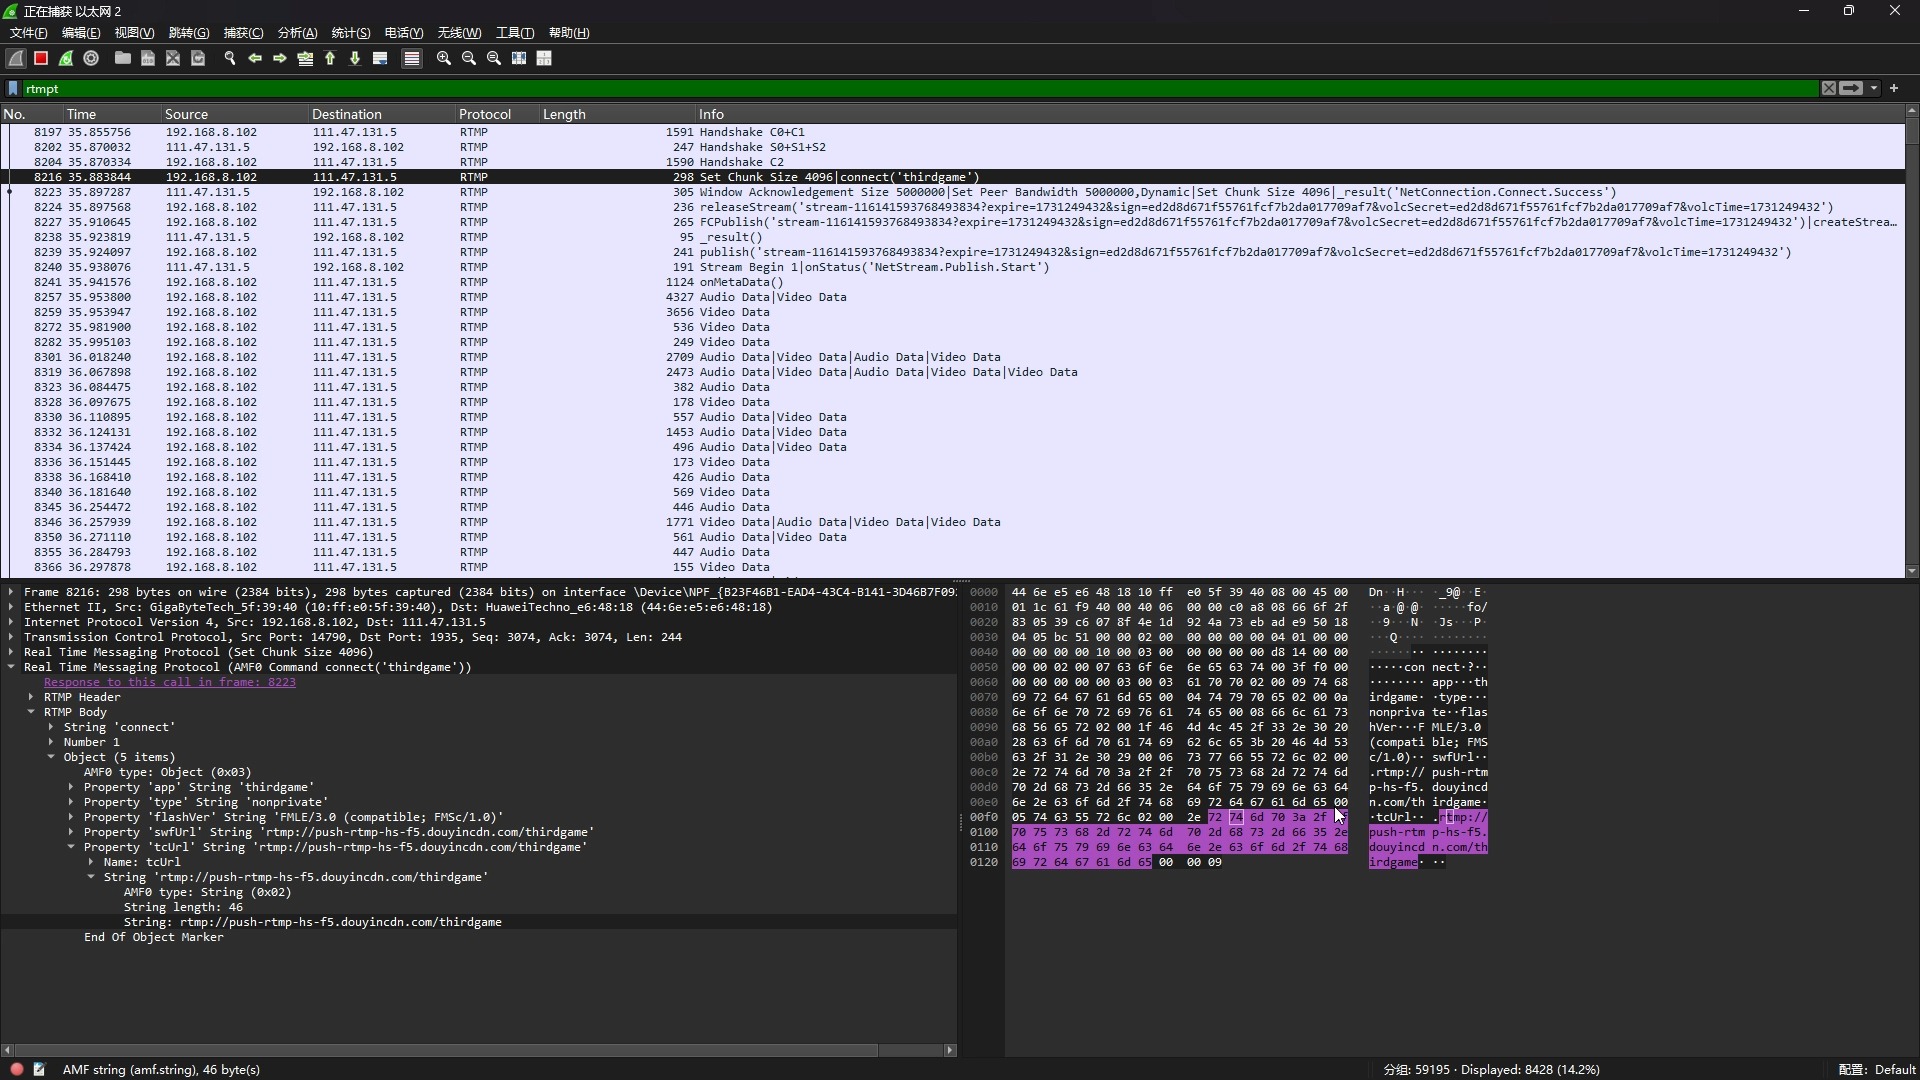Expand Transmission Control Protocol details

pos(11,637)
